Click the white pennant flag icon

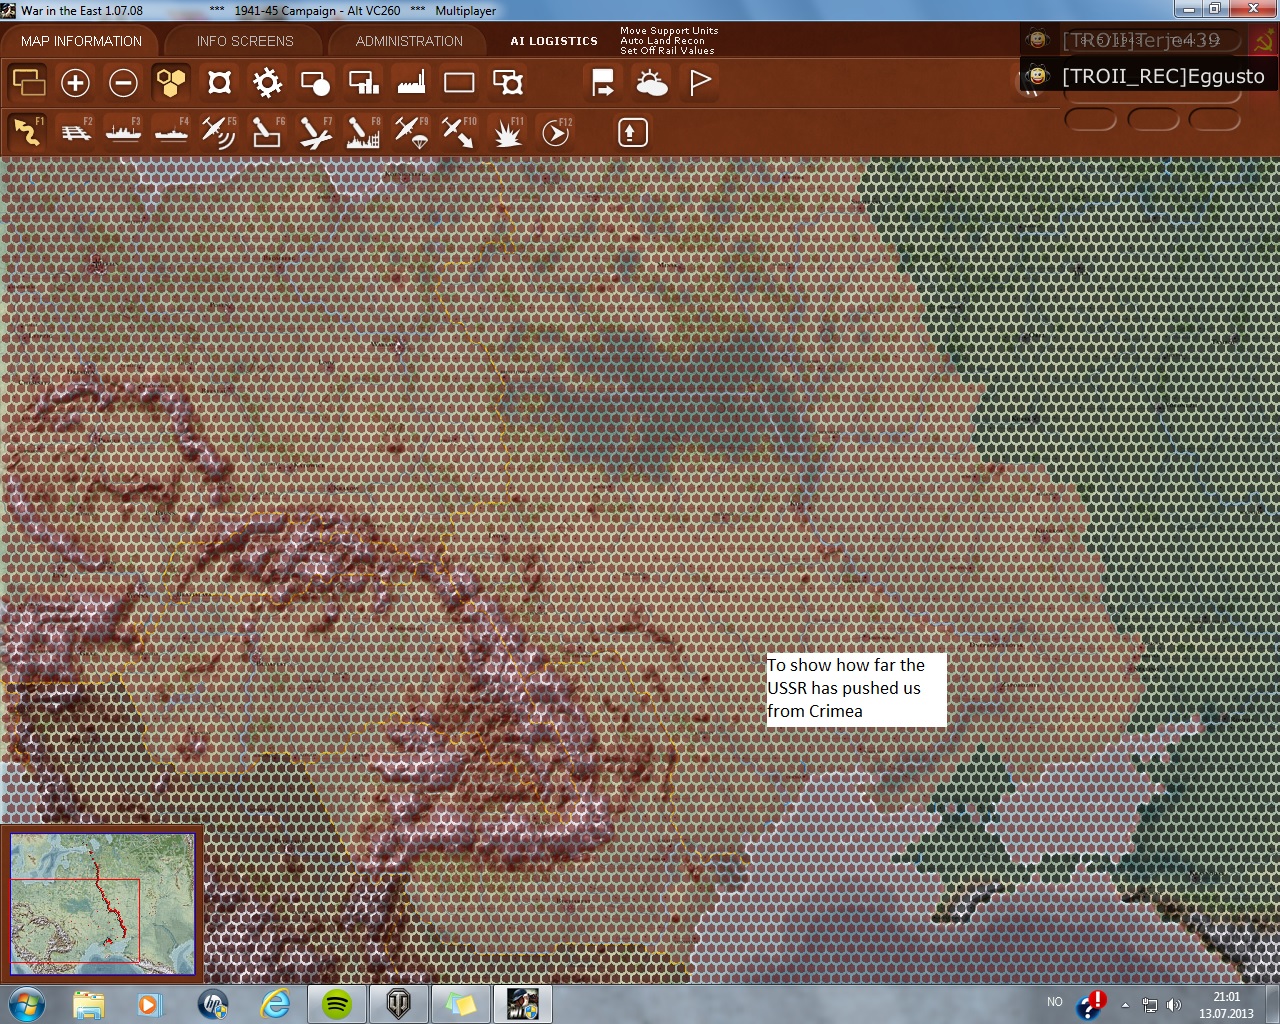point(700,82)
